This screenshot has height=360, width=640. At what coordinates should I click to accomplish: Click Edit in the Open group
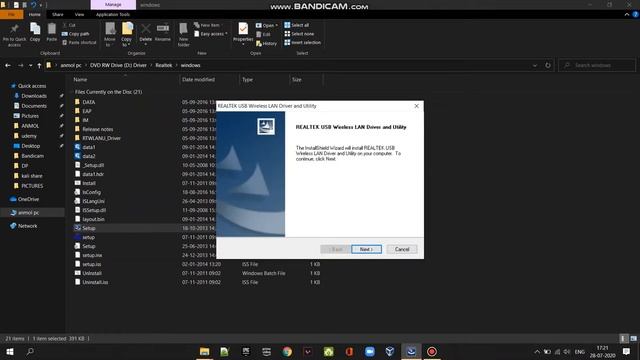(264, 34)
